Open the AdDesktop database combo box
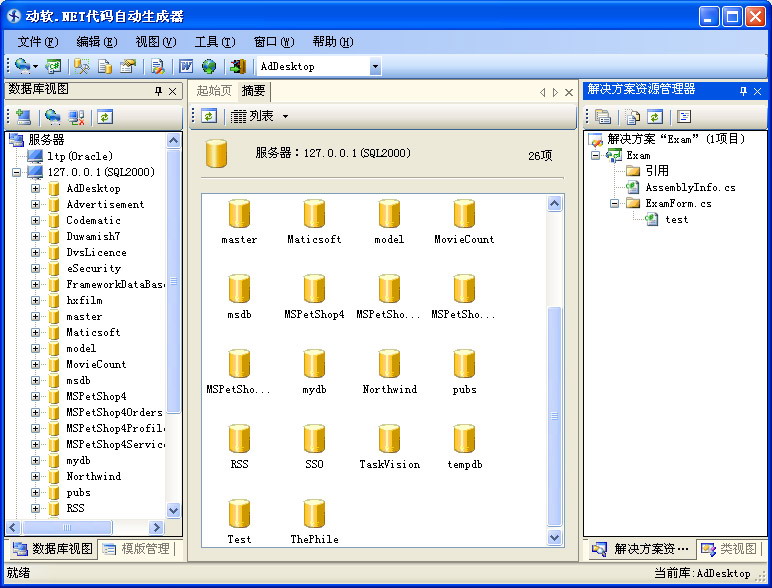Image resolution: width=772 pixels, height=588 pixels. (375, 66)
